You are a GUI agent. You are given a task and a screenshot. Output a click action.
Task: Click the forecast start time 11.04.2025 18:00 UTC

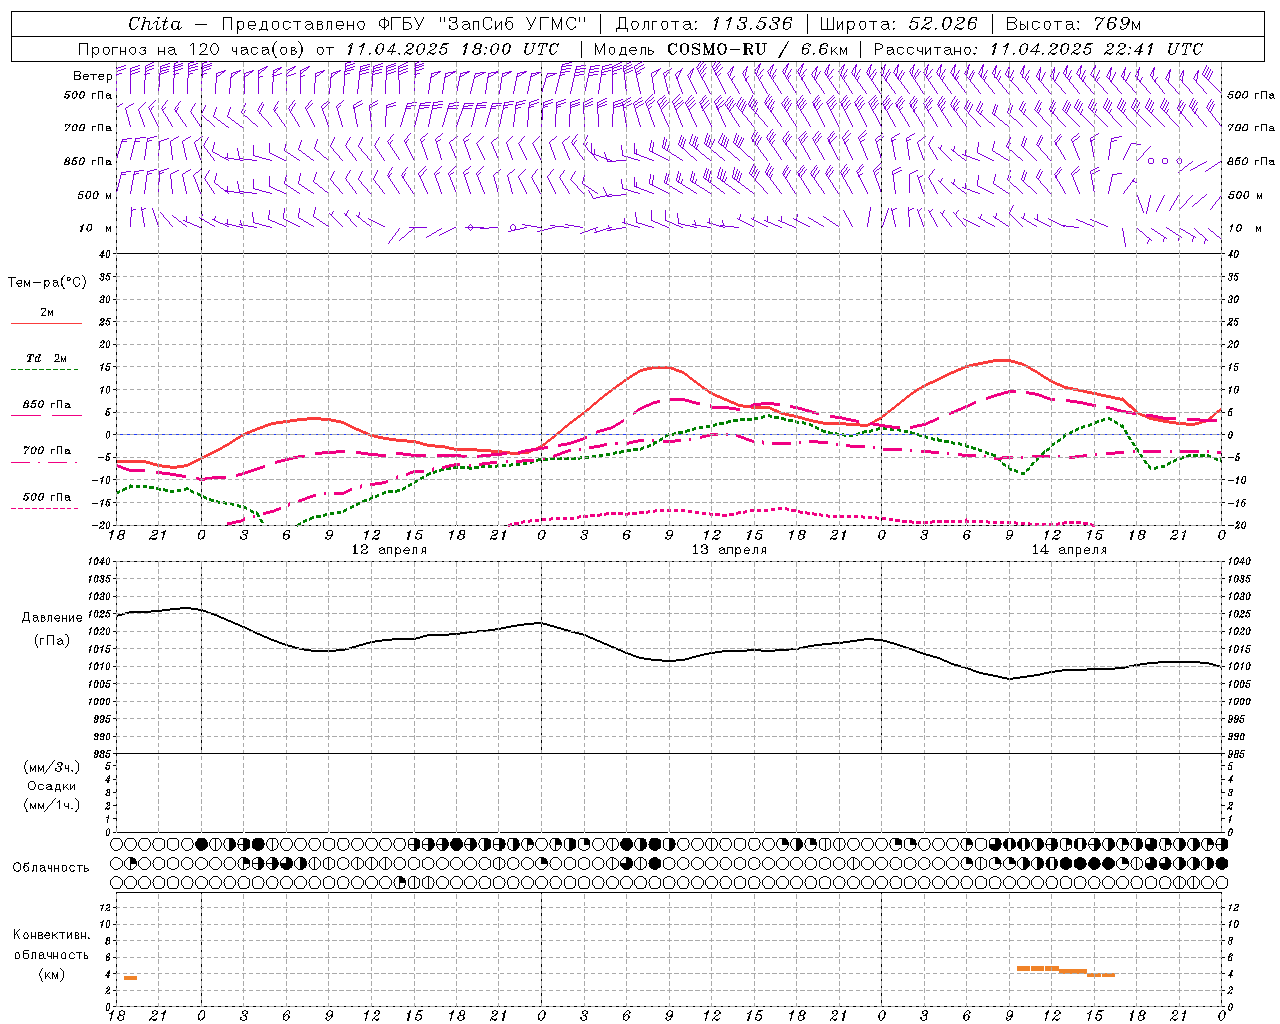click(x=452, y=49)
